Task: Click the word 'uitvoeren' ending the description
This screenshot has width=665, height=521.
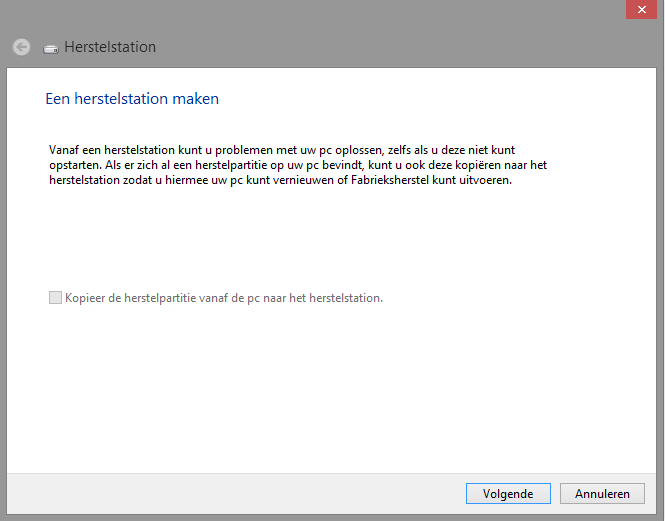Action: coord(485,181)
